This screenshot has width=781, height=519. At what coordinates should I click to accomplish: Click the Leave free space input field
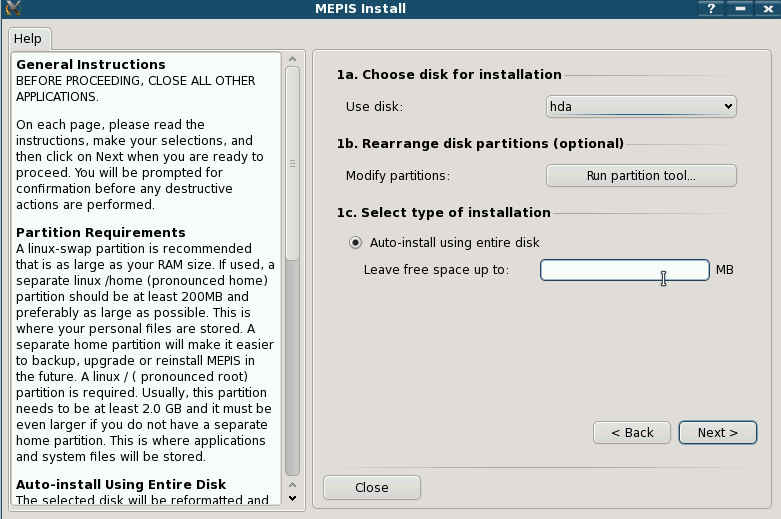[x=625, y=269]
